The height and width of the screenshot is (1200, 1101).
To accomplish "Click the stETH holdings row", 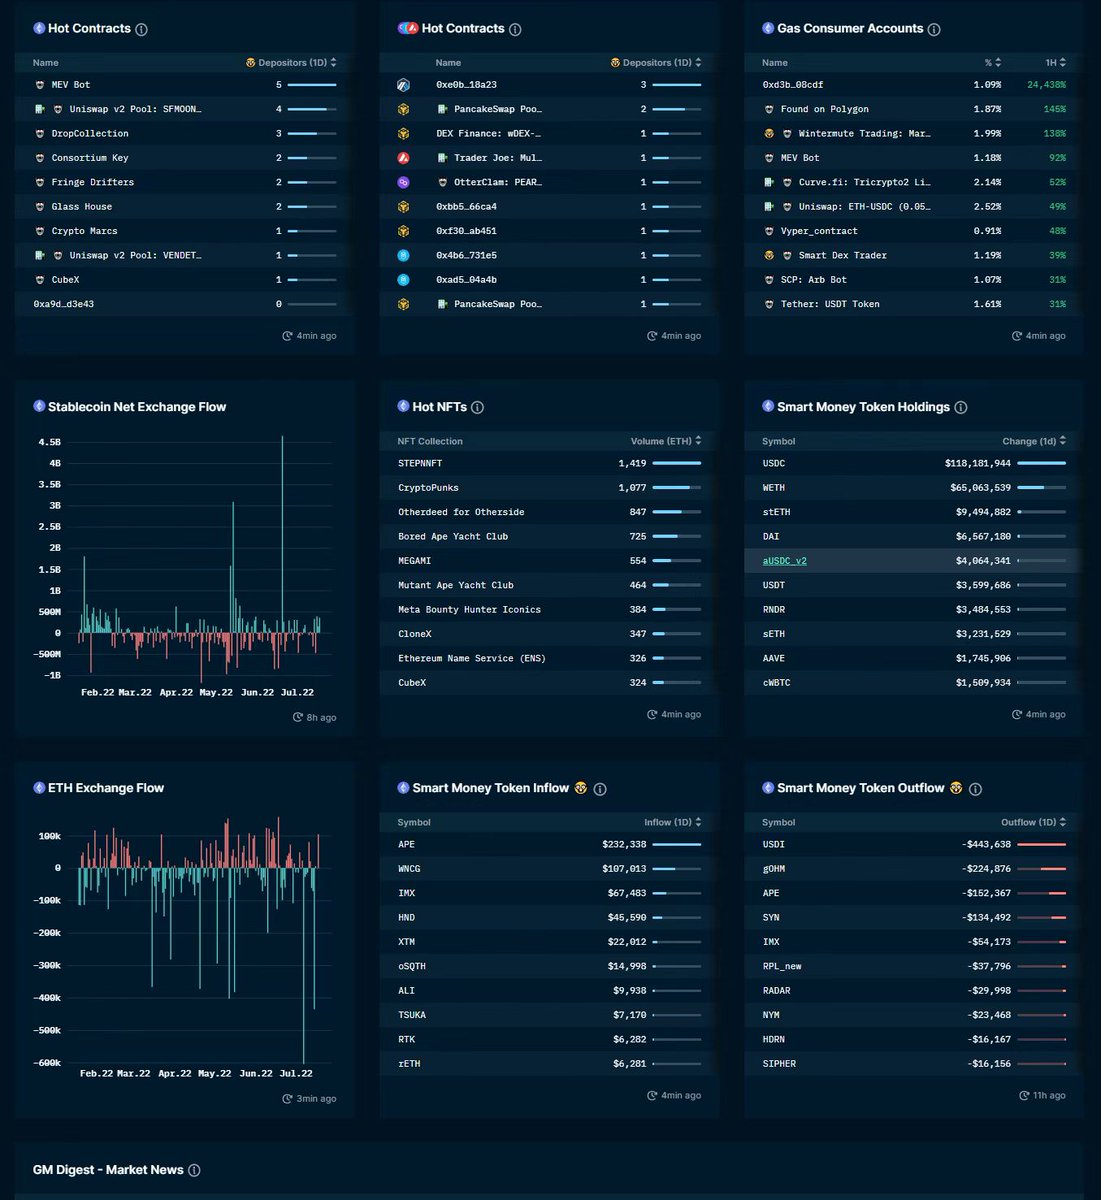I will coord(914,512).
